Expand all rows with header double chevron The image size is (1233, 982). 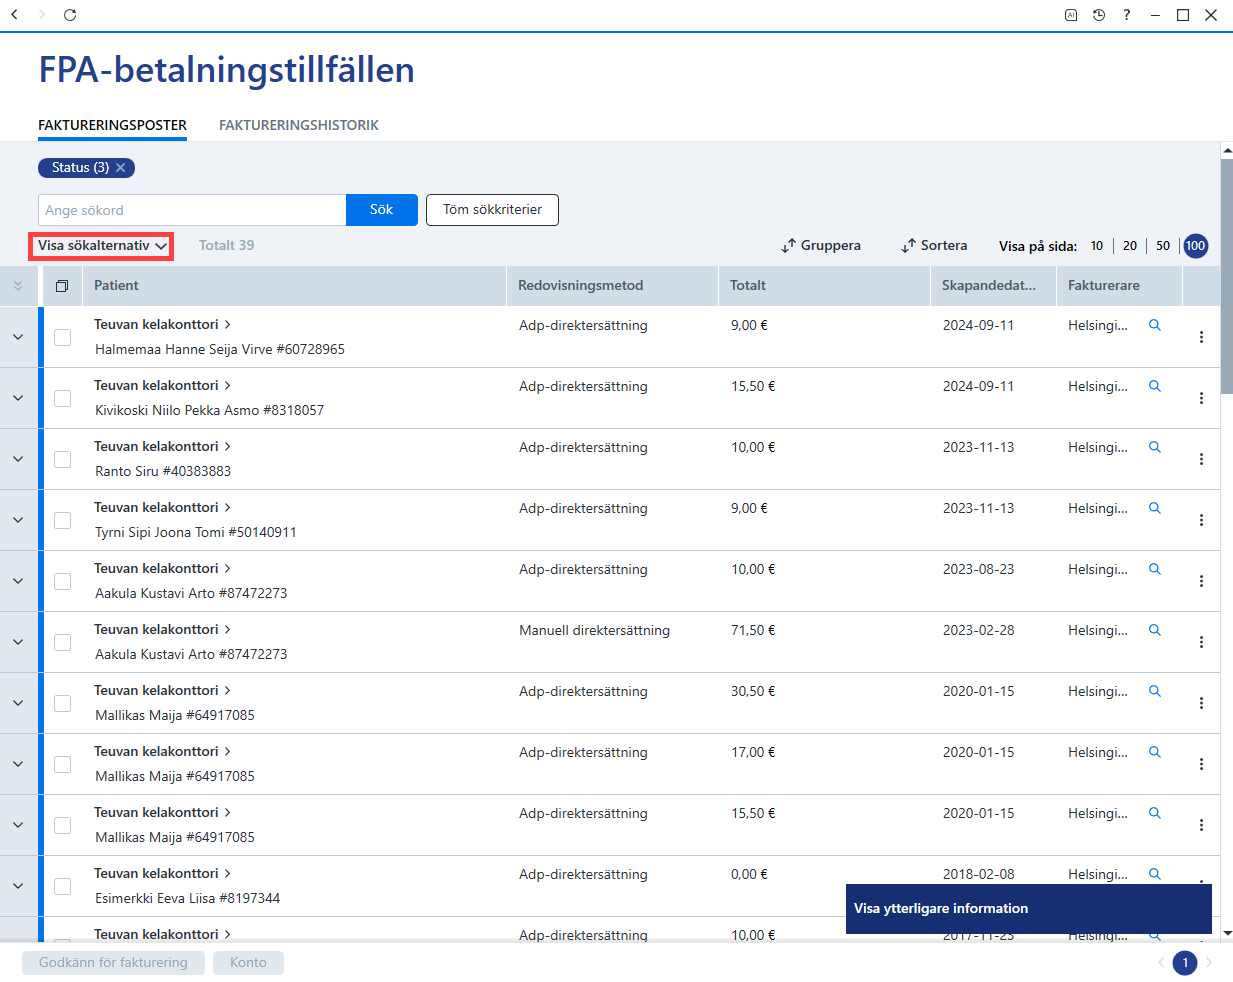point(18,286)
